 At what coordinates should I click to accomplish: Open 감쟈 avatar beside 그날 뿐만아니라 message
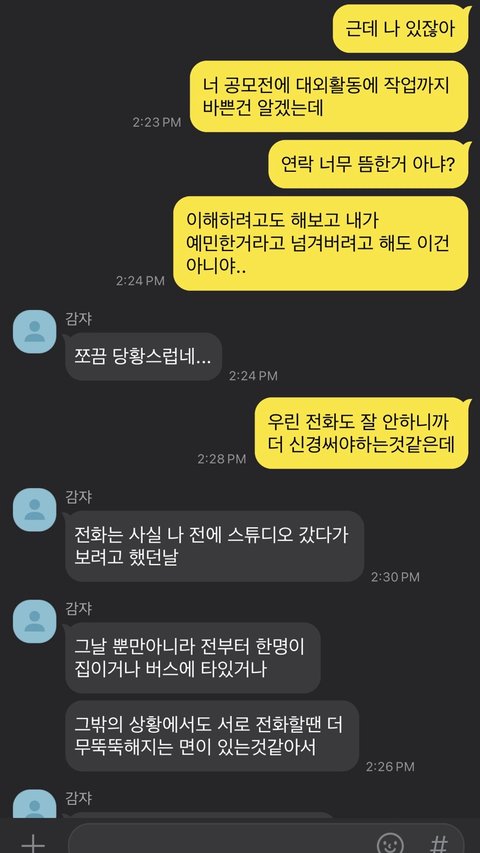coord(34,621)
